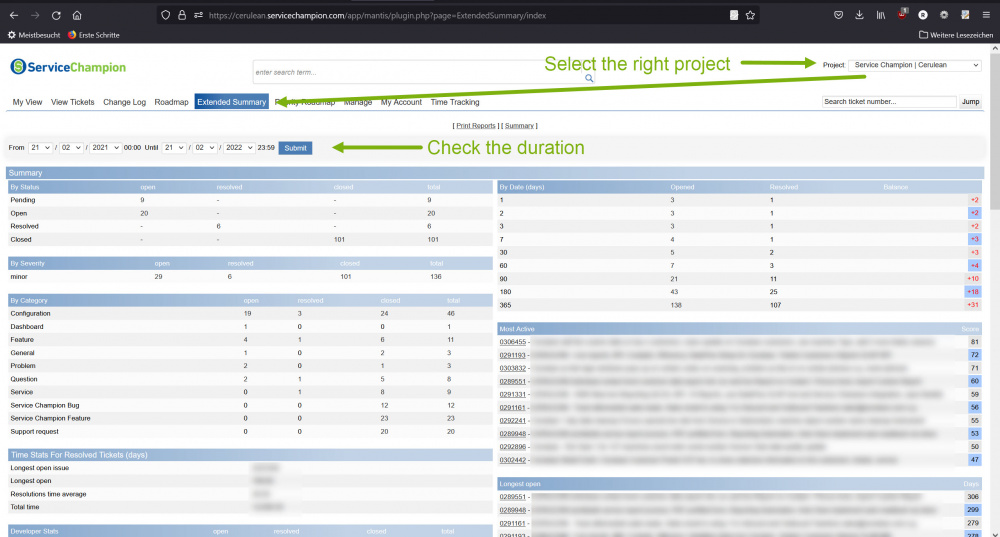1000x537 pixels.
Task: Switch to the View Tickets tab
Action: click(73, 102)
